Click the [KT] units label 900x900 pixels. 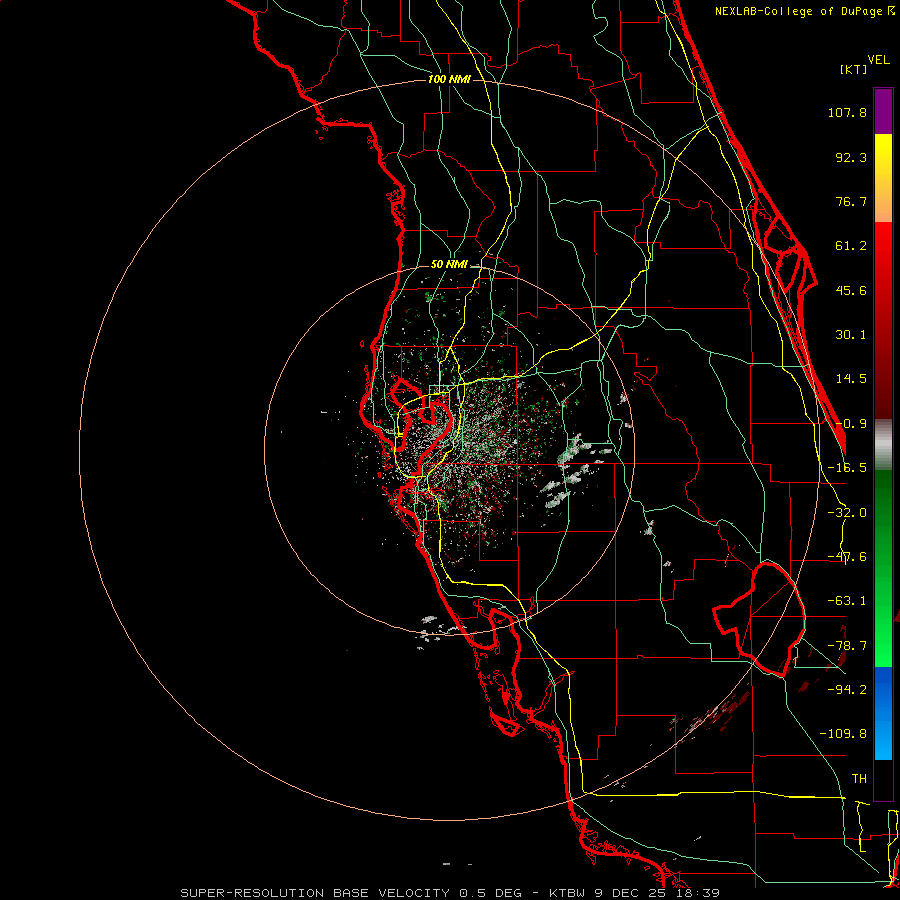854,69
